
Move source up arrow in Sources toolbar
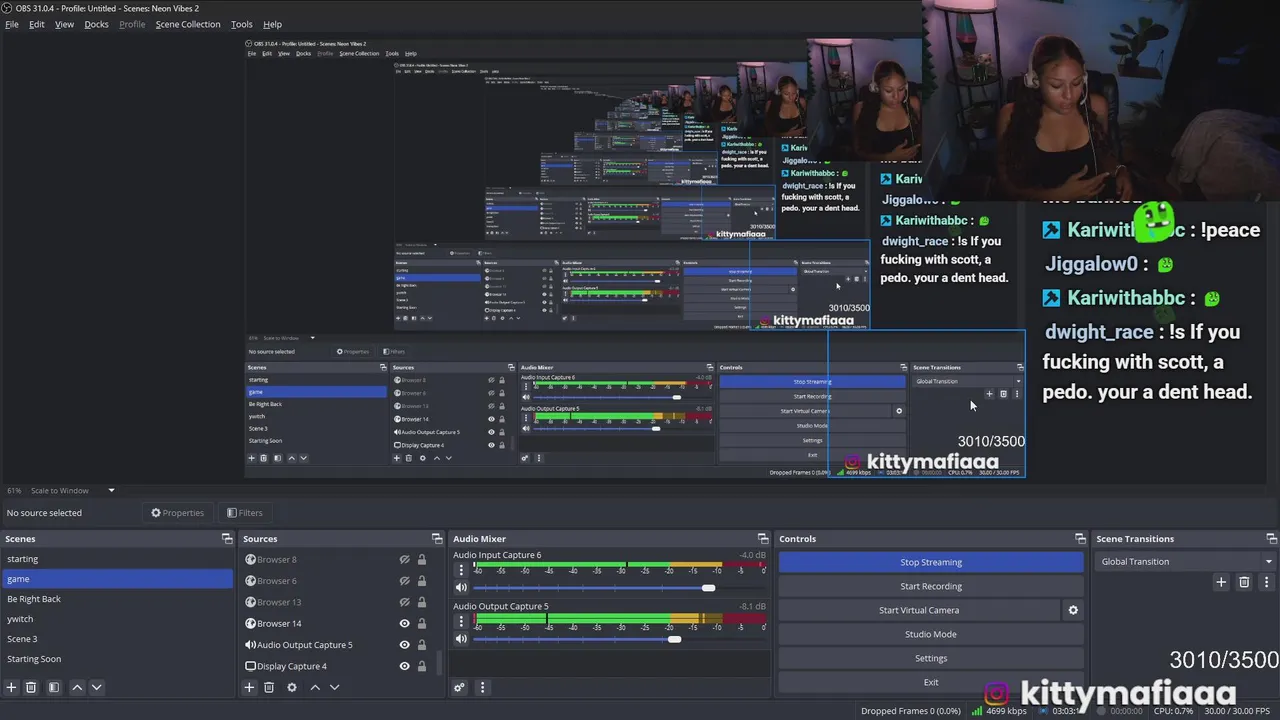point(315,687)
